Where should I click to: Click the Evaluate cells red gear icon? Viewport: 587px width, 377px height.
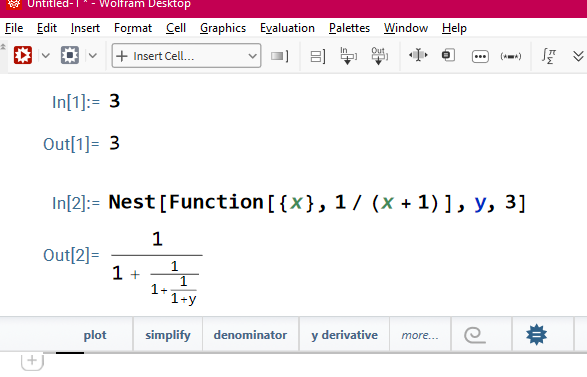22,55
